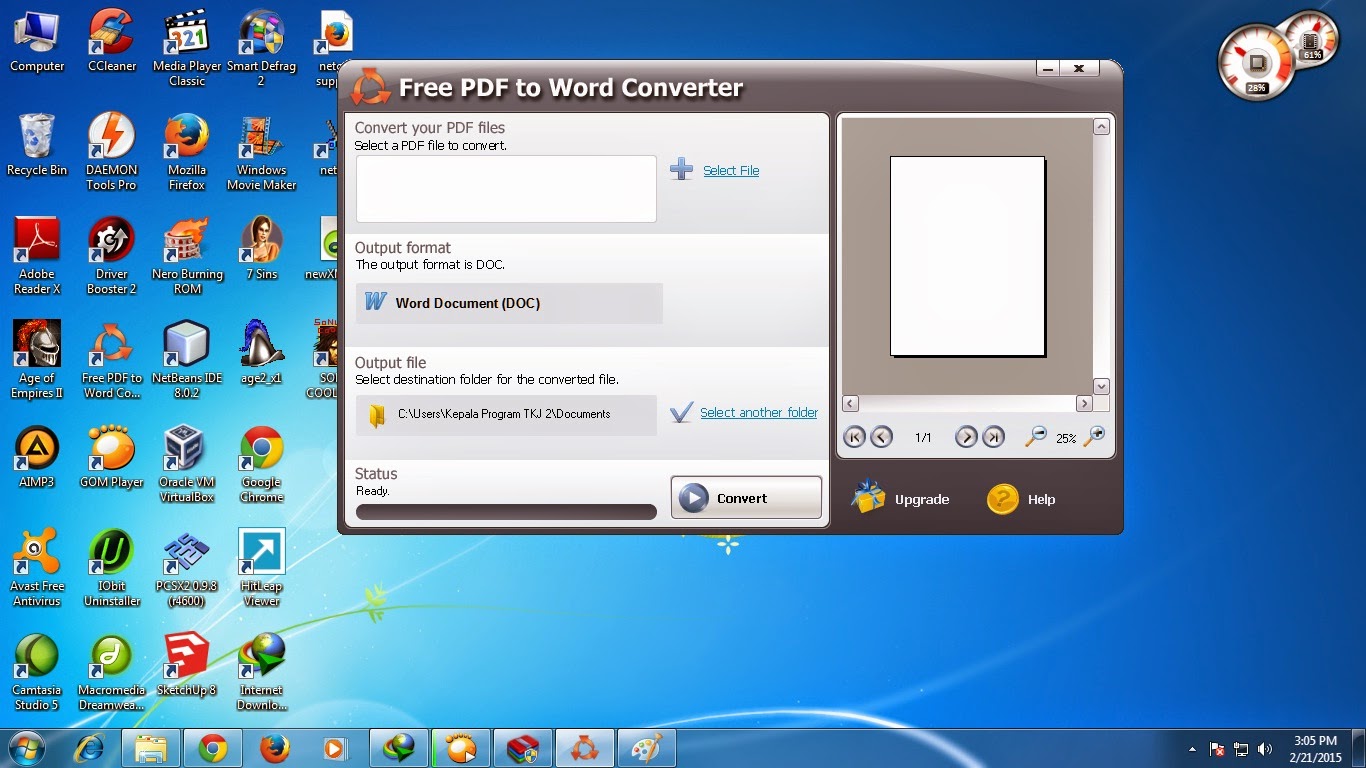Select SketchUp 8 desktop icon
Screen dimensions: 1366x768
(187, 666)
